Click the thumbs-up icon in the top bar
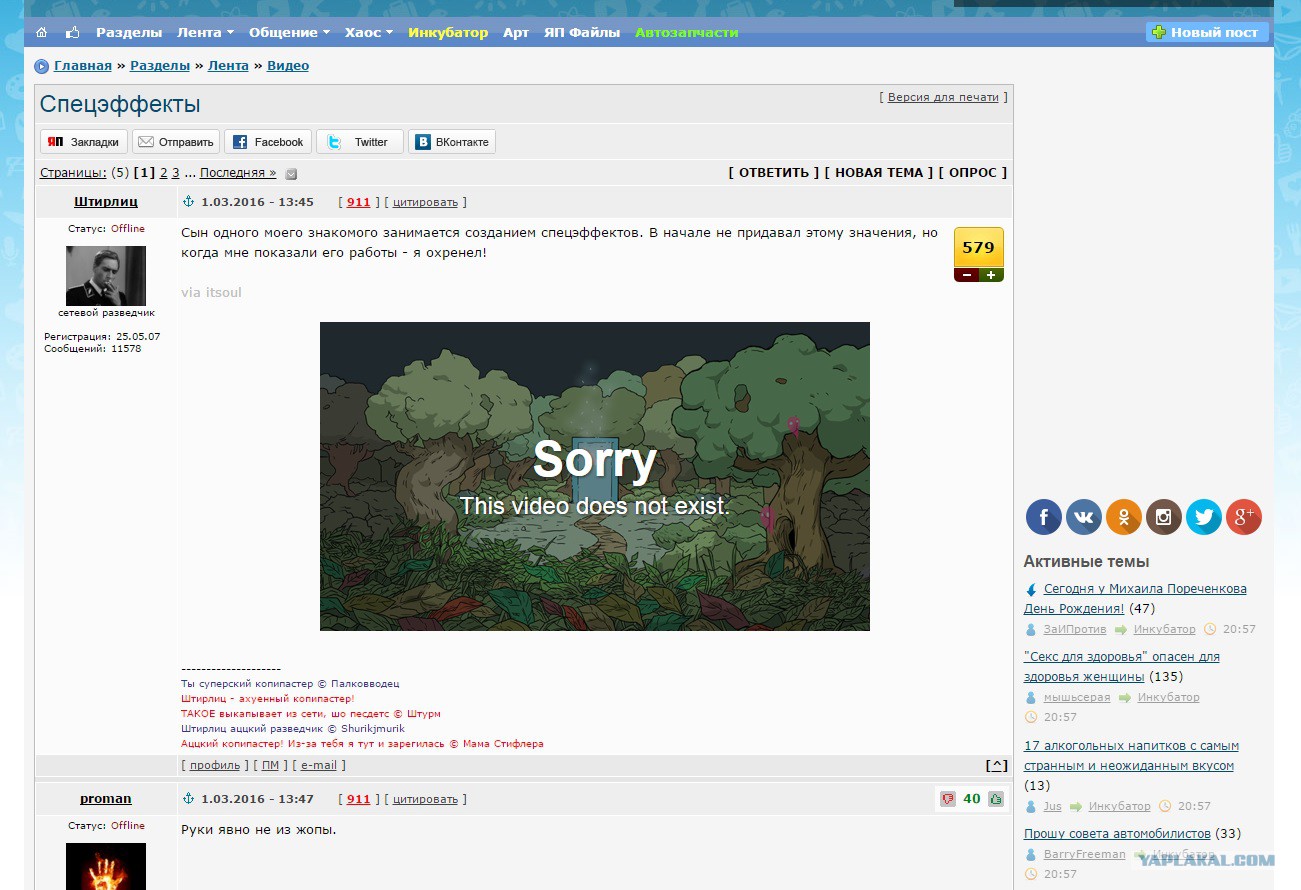This screenshot has height=890, width=1301. pos(72,32)
